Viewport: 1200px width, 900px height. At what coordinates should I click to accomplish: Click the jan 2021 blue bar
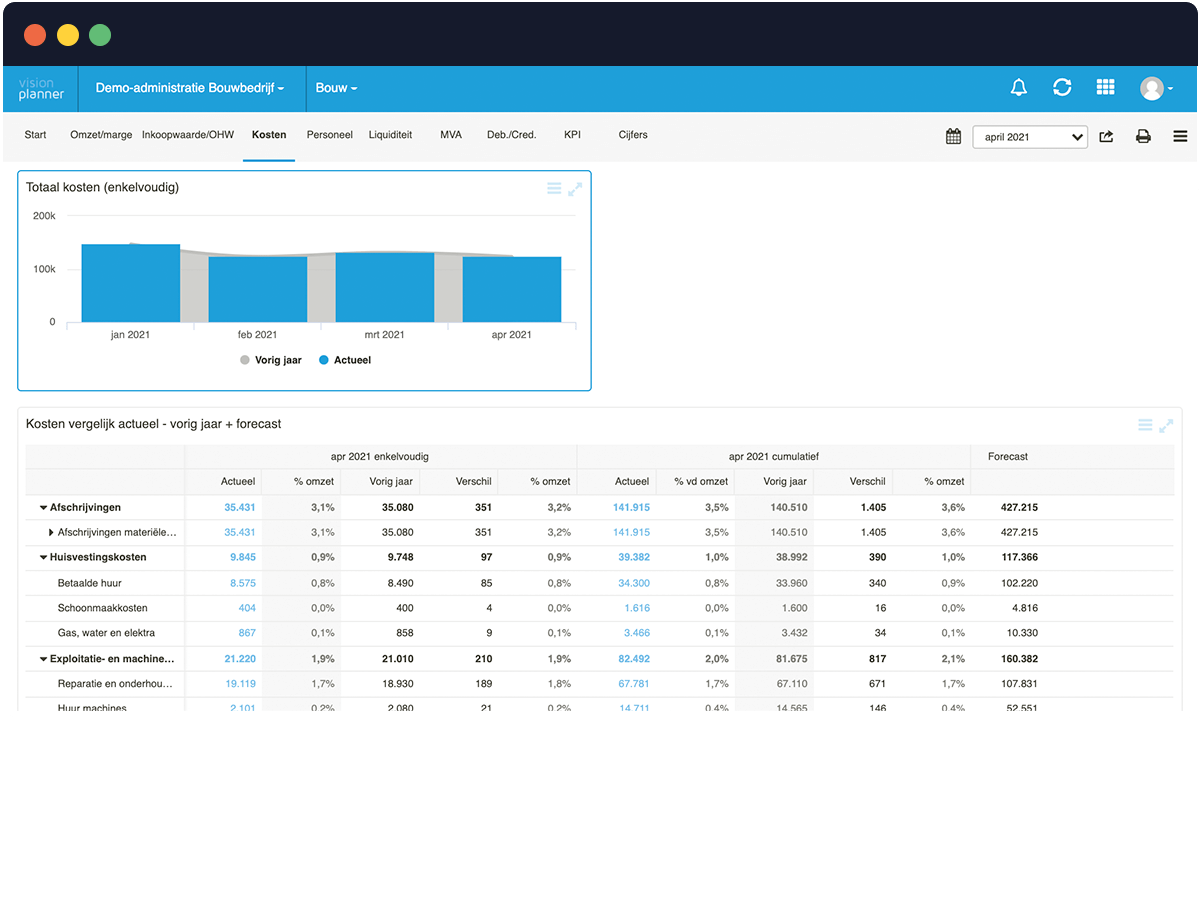[x=131, y=283]
